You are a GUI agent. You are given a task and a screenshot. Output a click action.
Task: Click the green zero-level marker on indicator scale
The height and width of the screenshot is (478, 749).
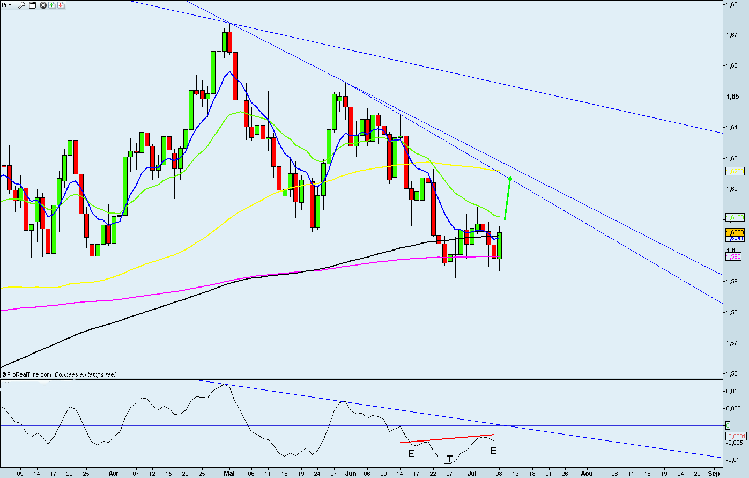728,425
